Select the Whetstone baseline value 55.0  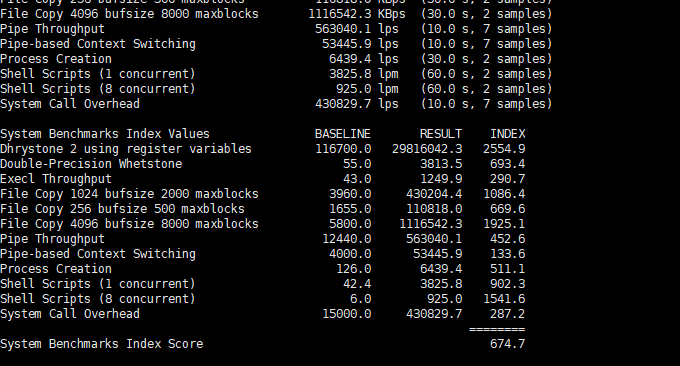pyautogui.click(x=357, y=164)
